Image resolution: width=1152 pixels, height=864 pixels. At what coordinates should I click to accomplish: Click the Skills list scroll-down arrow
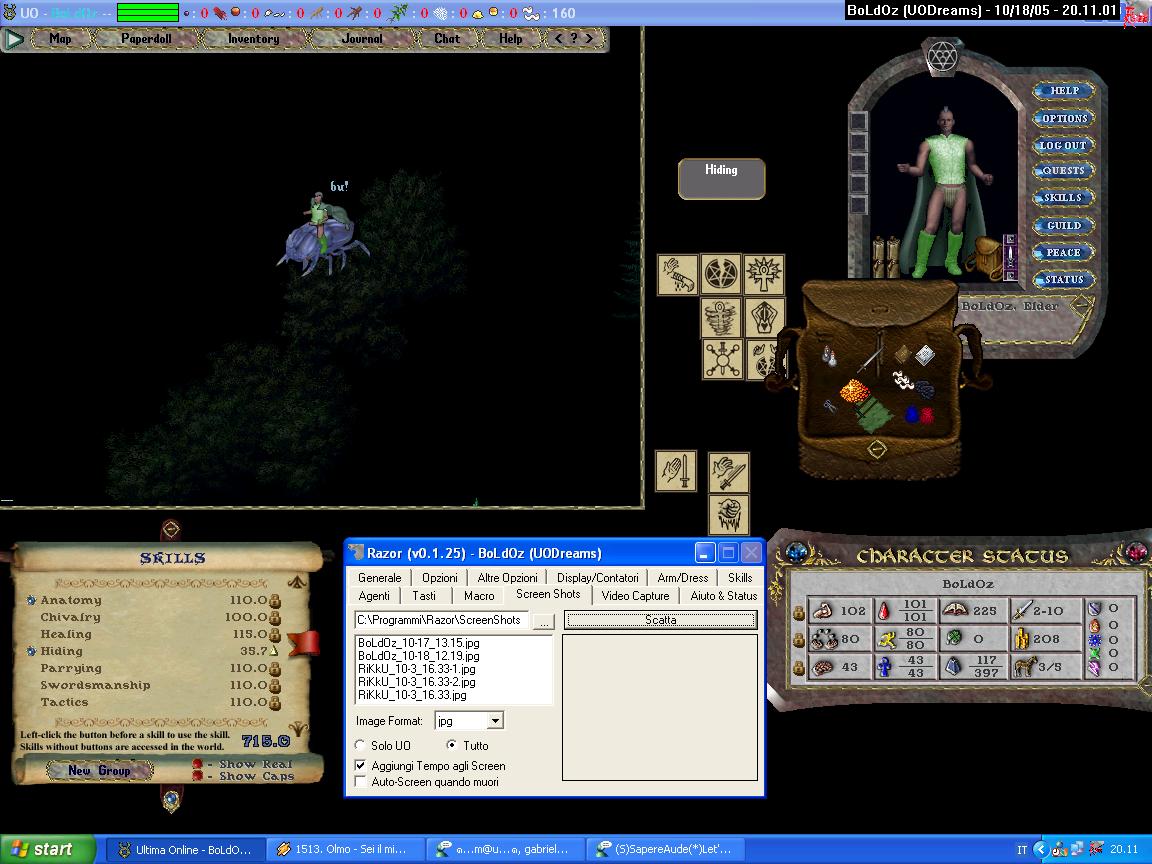298,727
